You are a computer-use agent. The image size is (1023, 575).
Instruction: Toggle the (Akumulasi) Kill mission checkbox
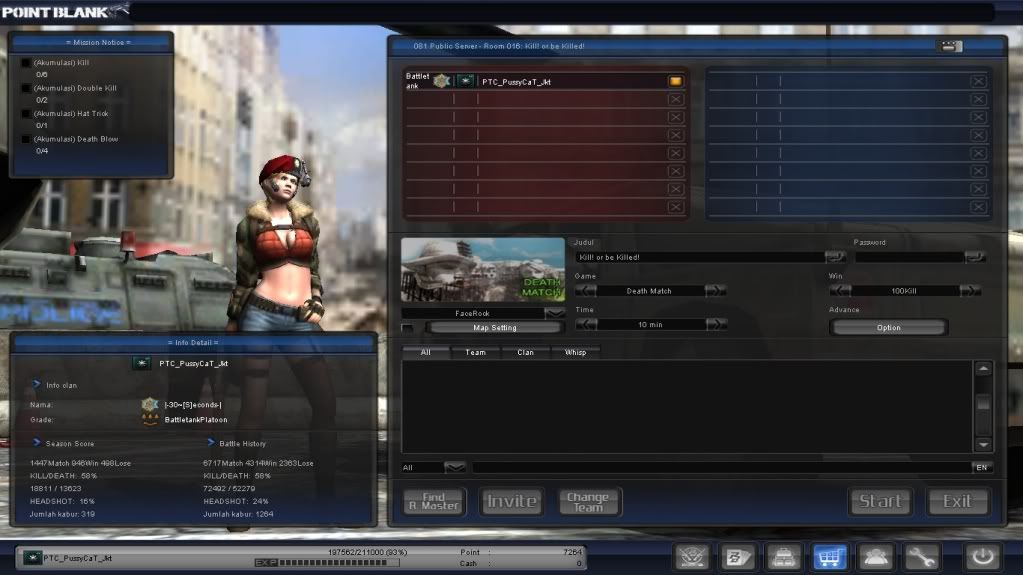tap(26, 63)
